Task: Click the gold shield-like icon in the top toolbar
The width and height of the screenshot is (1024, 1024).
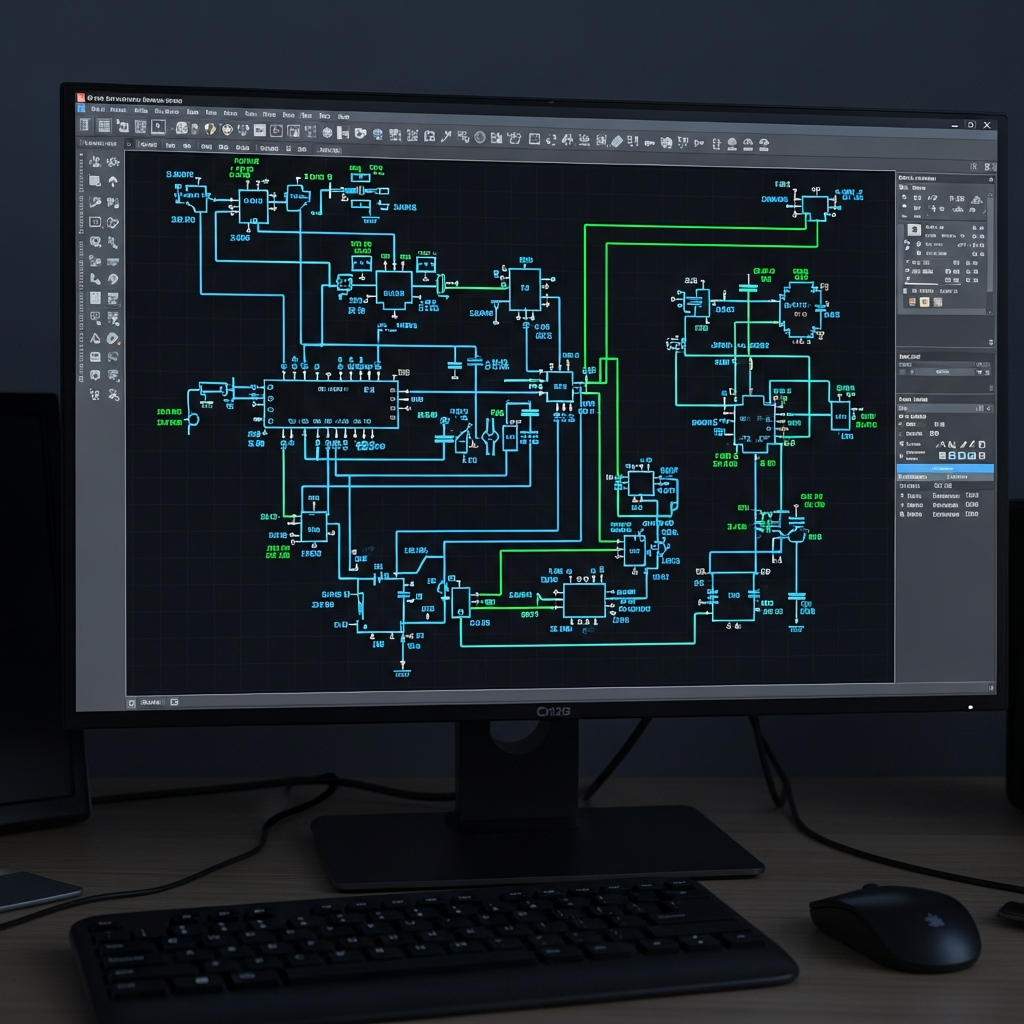Action: pyautogui.click(x=210, y=129)
